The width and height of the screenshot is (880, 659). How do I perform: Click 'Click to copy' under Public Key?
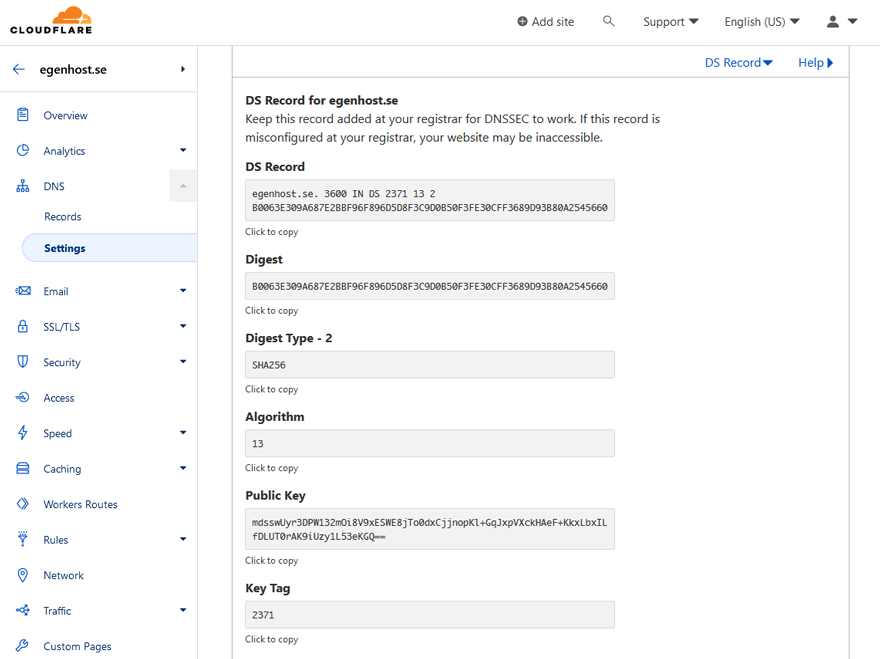pos(272,560)
